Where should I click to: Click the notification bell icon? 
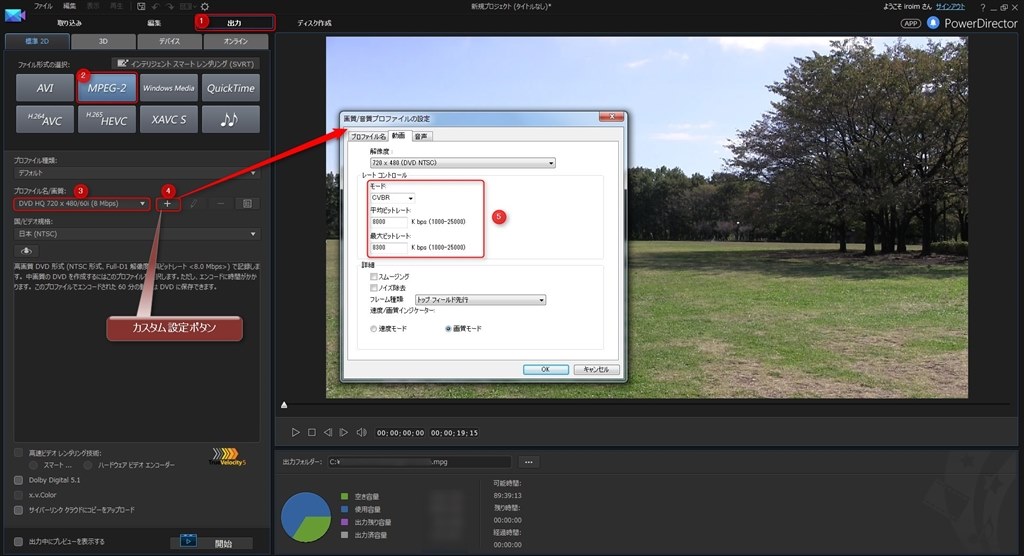pyautogui.click(x=933, y=23)
